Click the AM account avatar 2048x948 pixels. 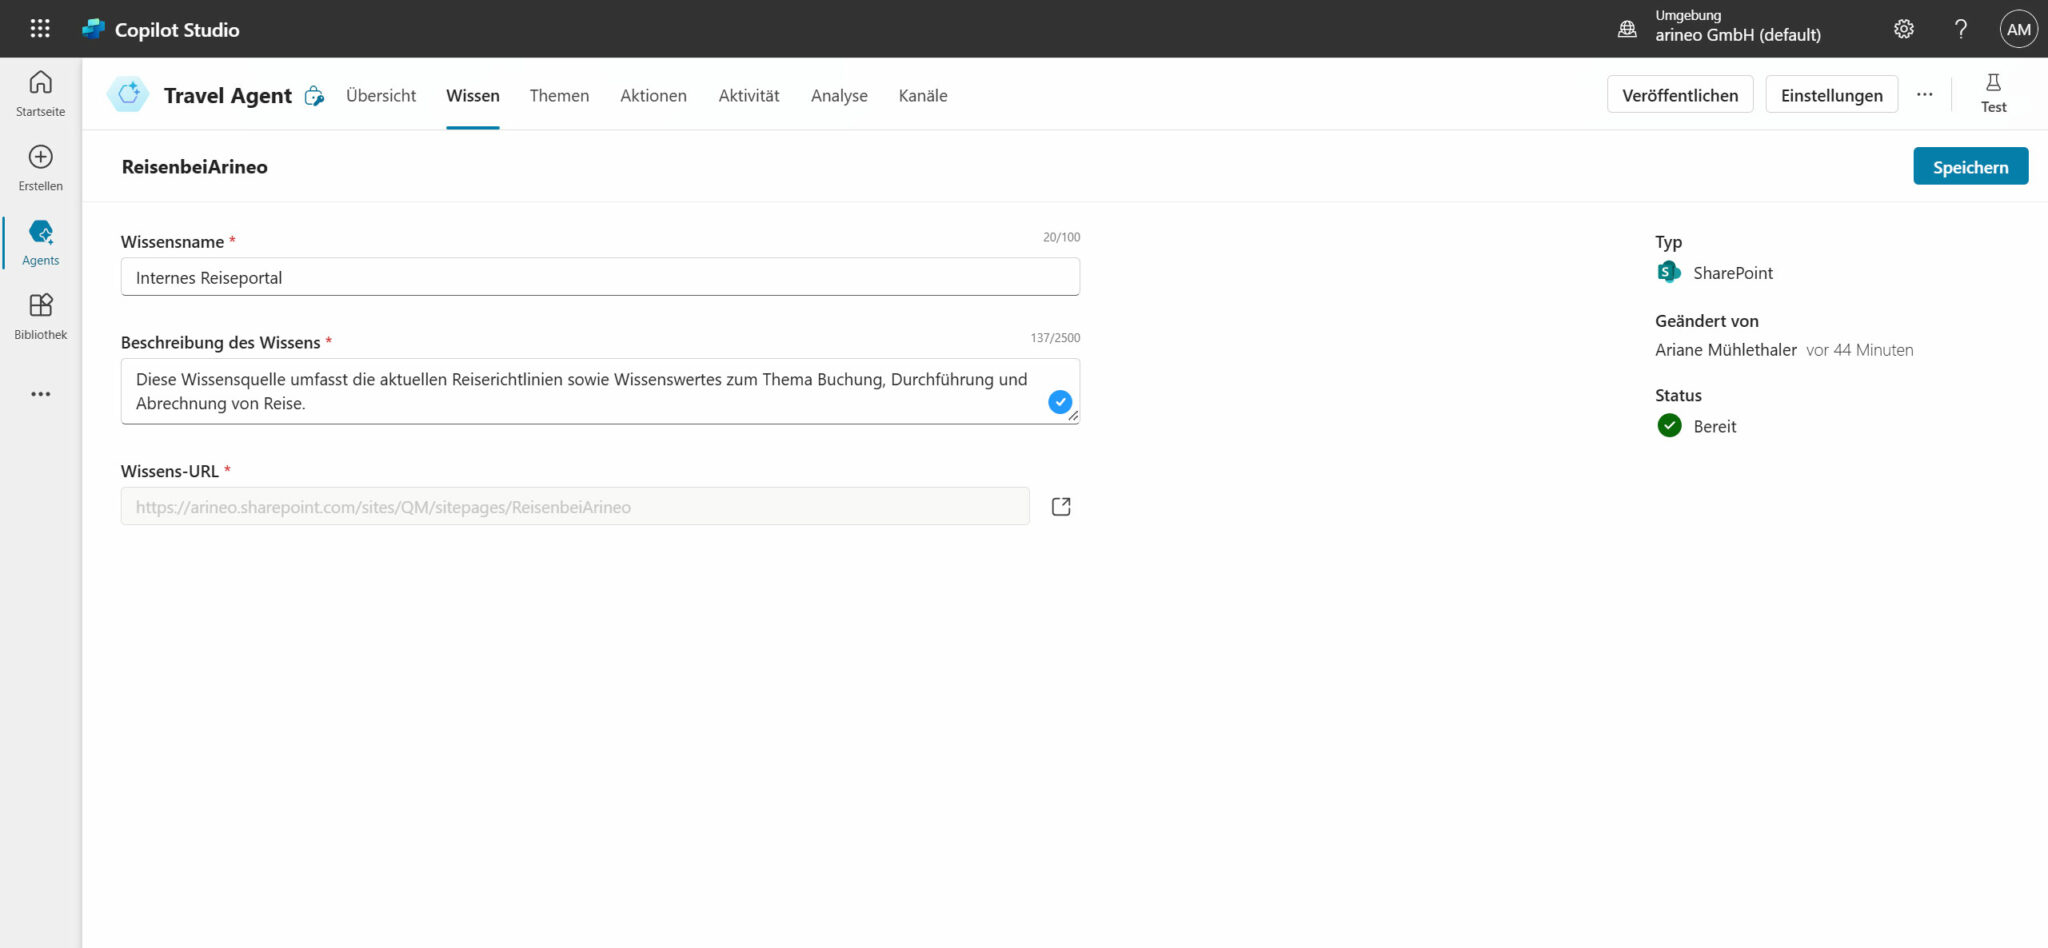pos(2018,29)
